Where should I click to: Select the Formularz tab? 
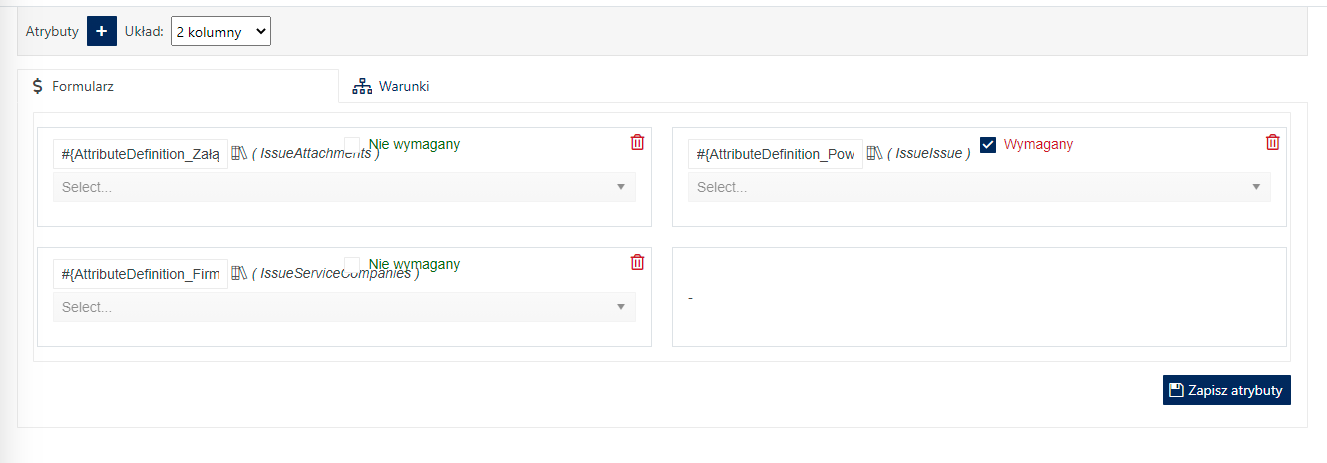[x=178, y=86]
